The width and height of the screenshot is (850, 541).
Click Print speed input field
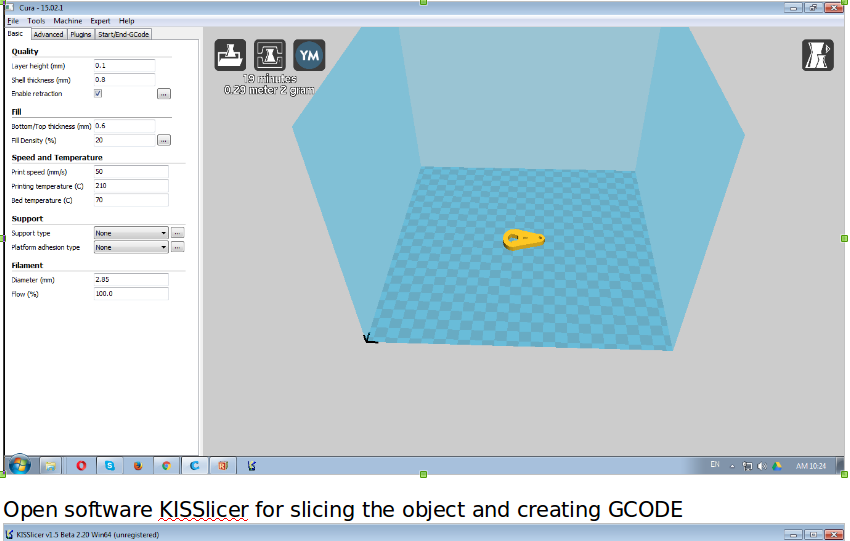pos(131,172)
